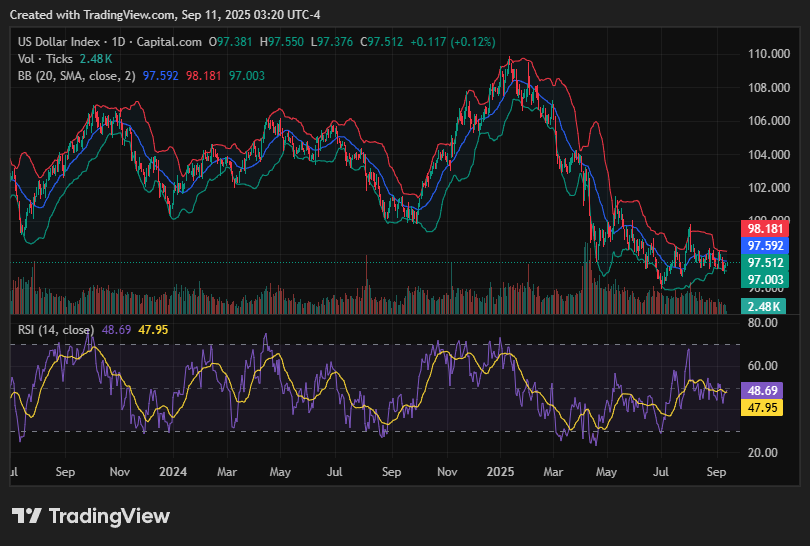Viewport: 810px width, 546px height.
Task: Click the 'Vol · Ticks' indicator label
Action: click(45, 59)
